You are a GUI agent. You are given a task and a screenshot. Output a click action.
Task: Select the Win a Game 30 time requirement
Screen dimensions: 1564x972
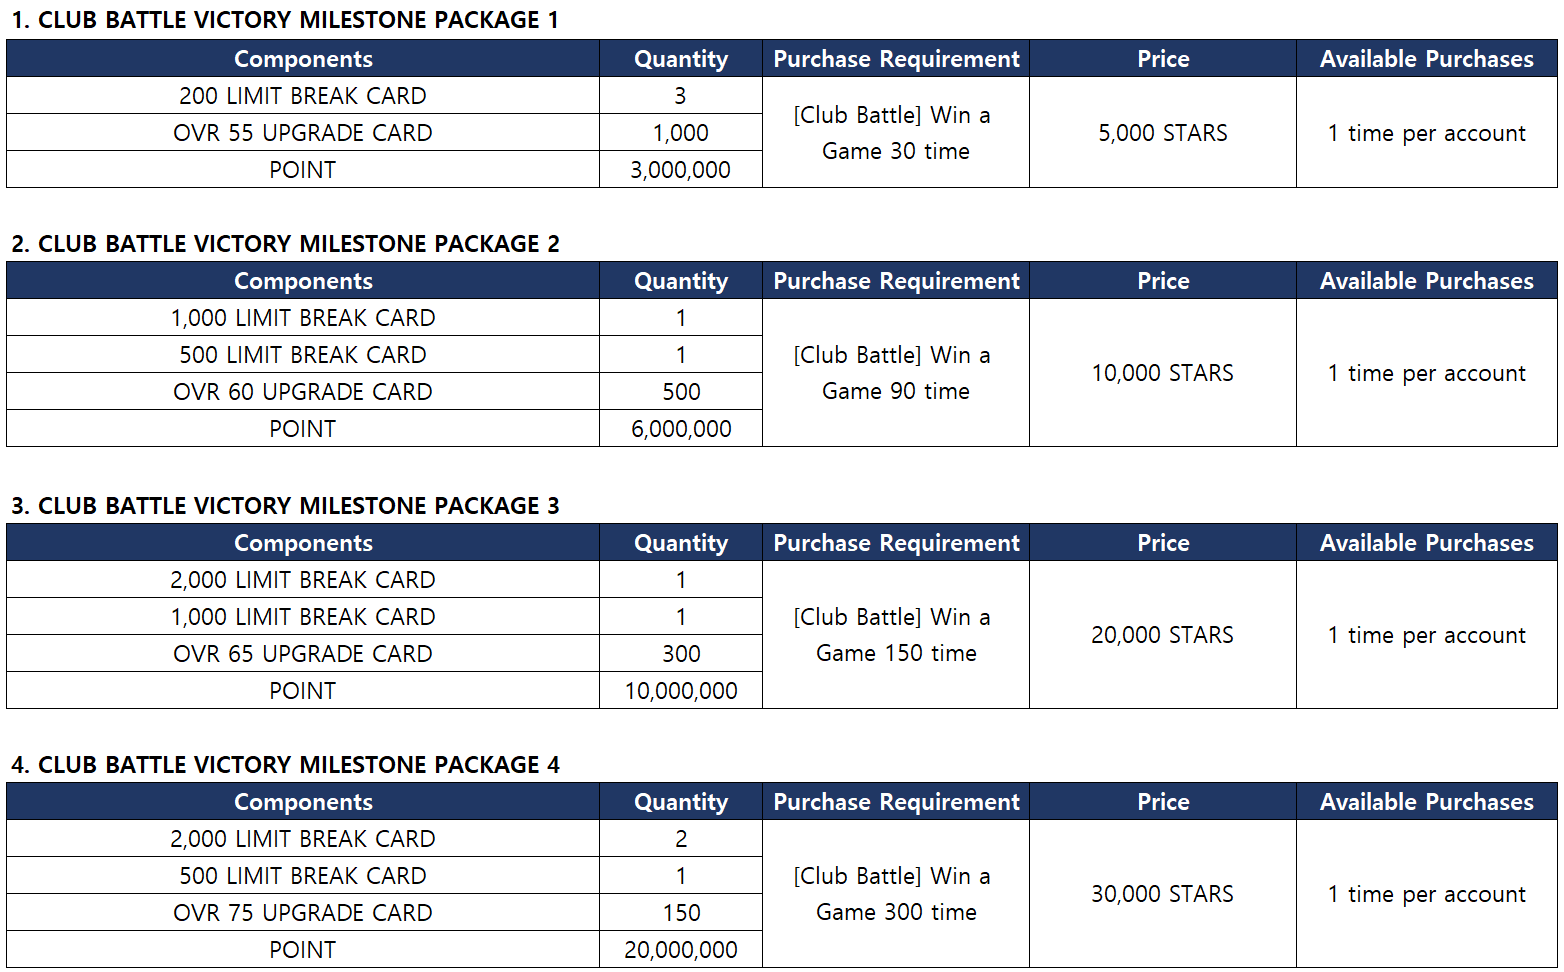pos(895,133)
